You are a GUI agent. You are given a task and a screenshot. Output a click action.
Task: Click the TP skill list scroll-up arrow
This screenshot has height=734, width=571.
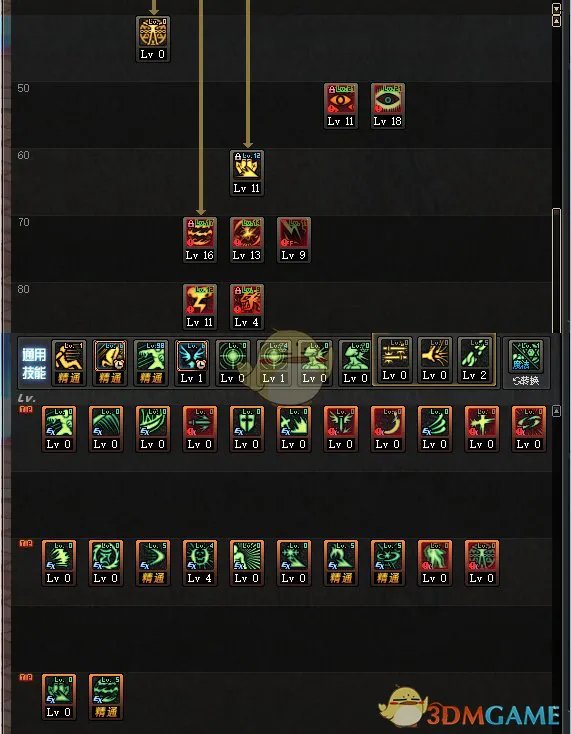pos(556,411)
